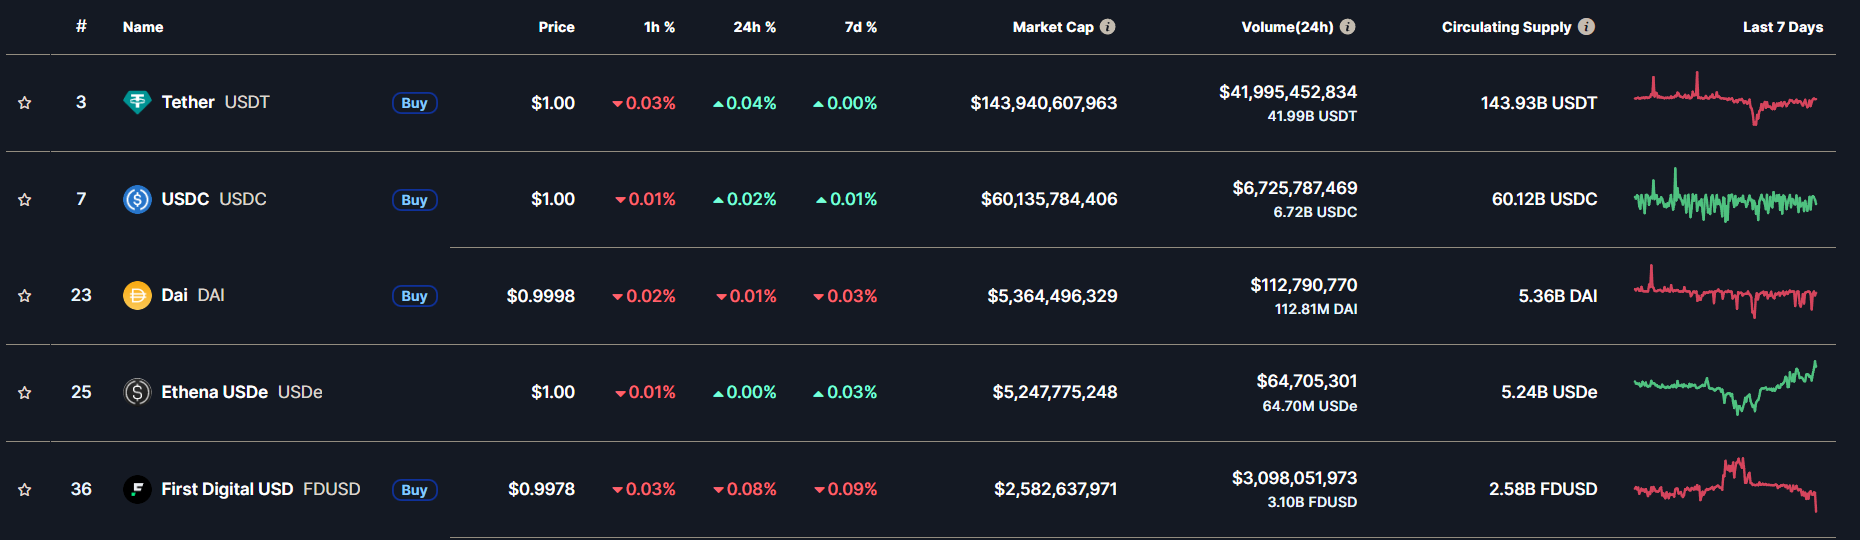
Task: Open the First Digital USD FDUSD page
Action: click(x=261, y=489)
